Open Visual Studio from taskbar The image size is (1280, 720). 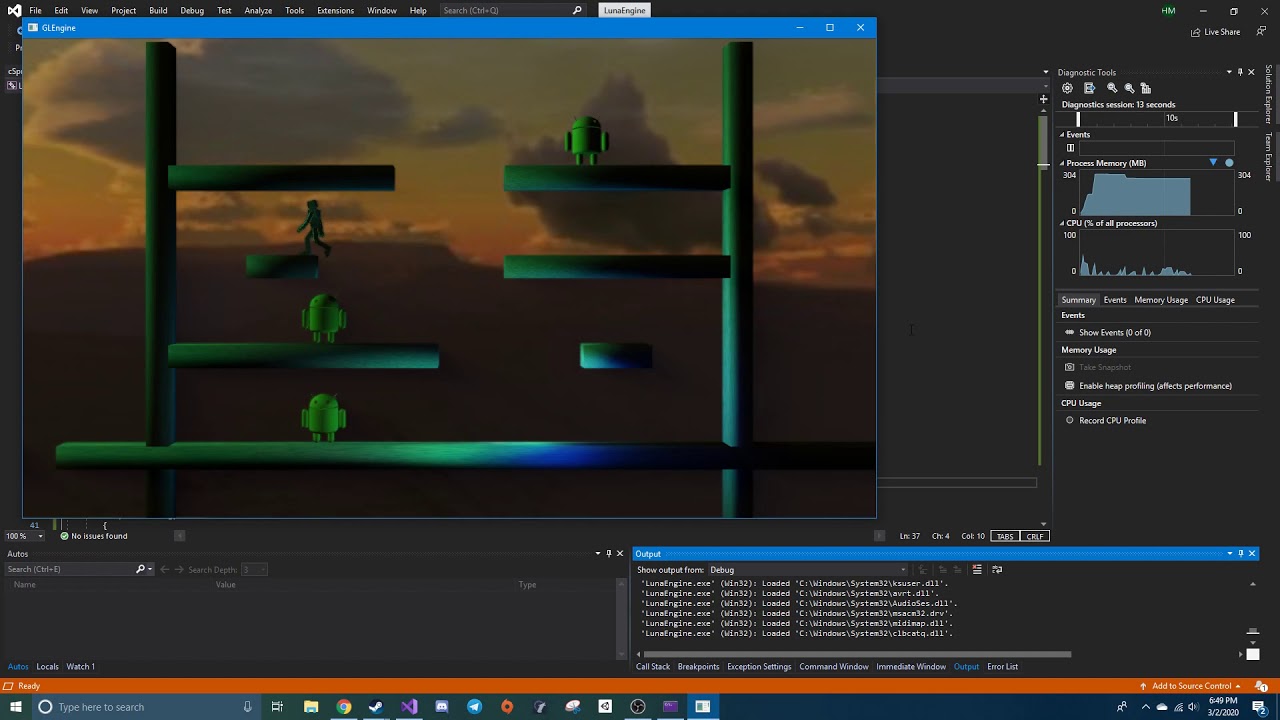(x=409, y=707)
